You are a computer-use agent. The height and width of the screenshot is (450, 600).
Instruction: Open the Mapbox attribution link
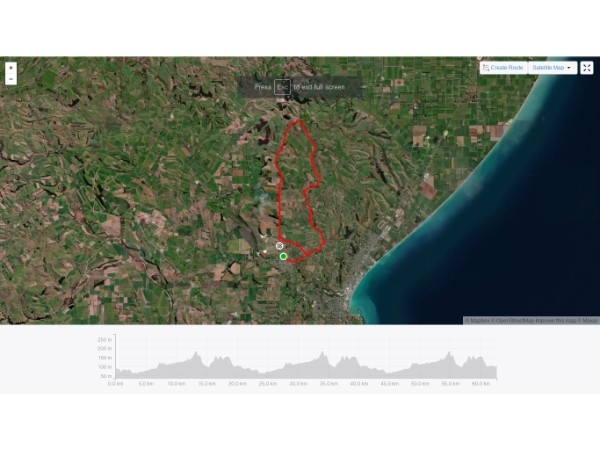[479, 321]
